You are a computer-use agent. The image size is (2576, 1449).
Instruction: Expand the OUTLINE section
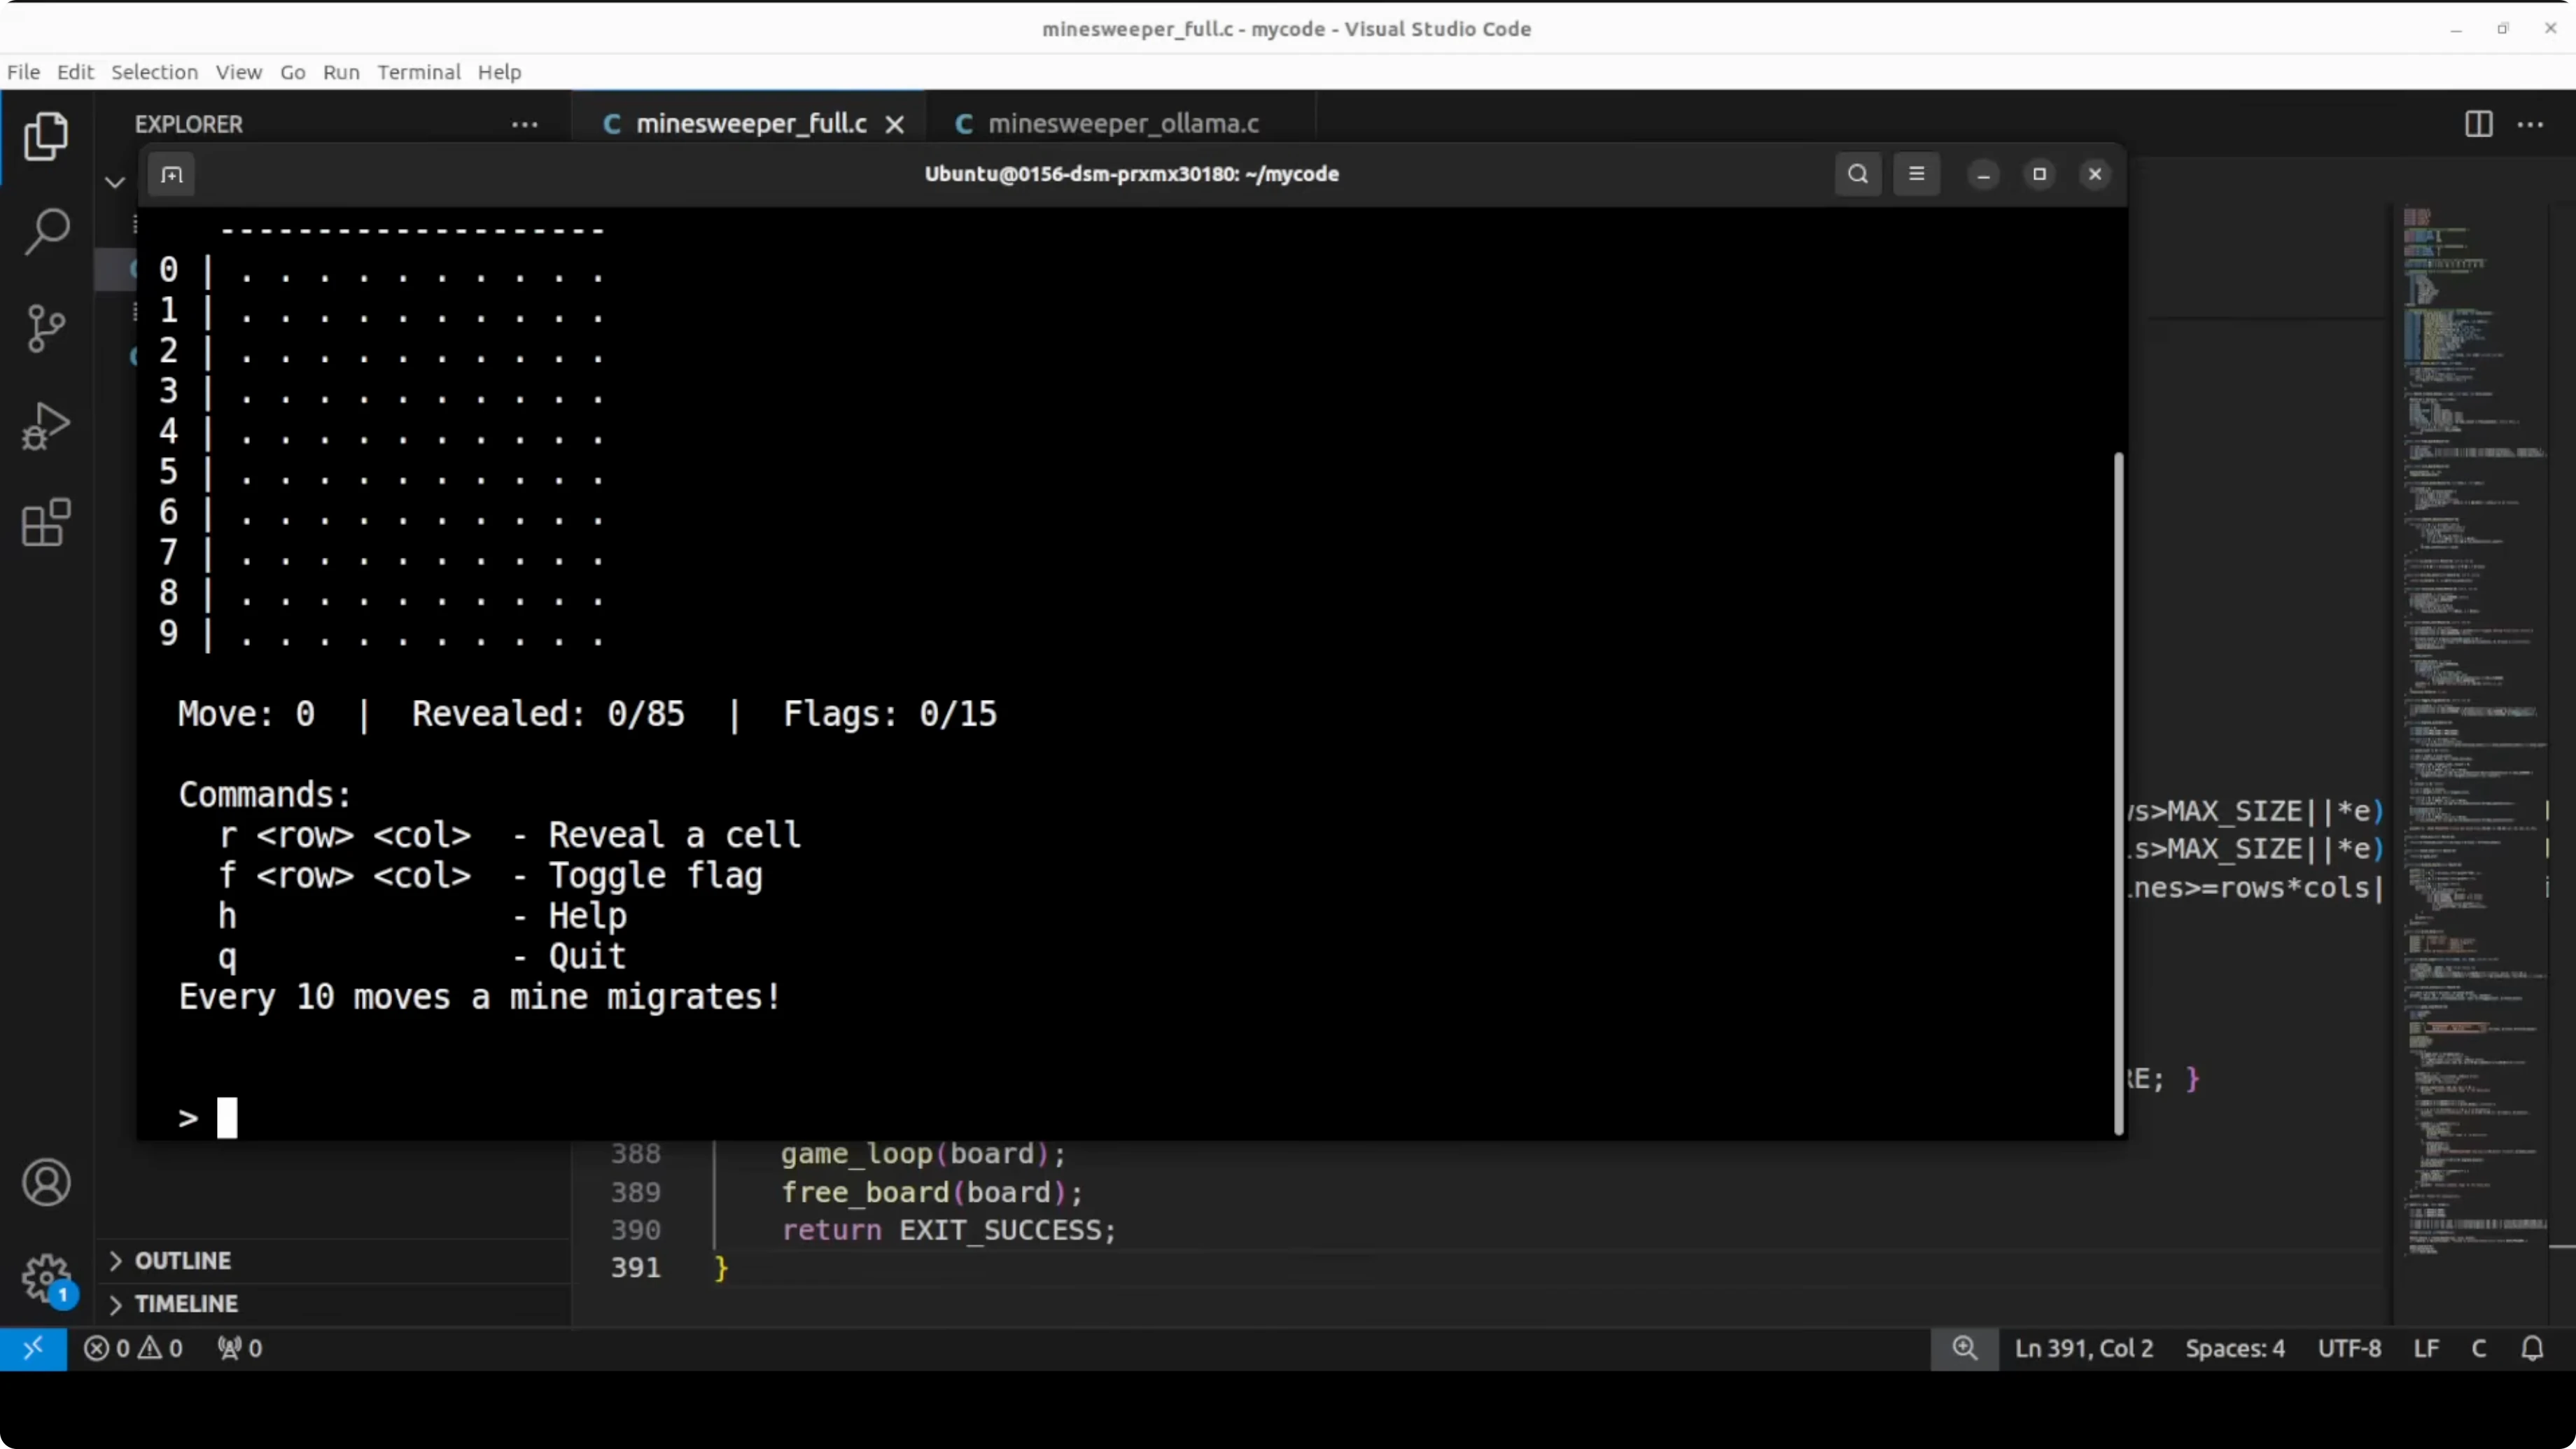pos(183,1260)
